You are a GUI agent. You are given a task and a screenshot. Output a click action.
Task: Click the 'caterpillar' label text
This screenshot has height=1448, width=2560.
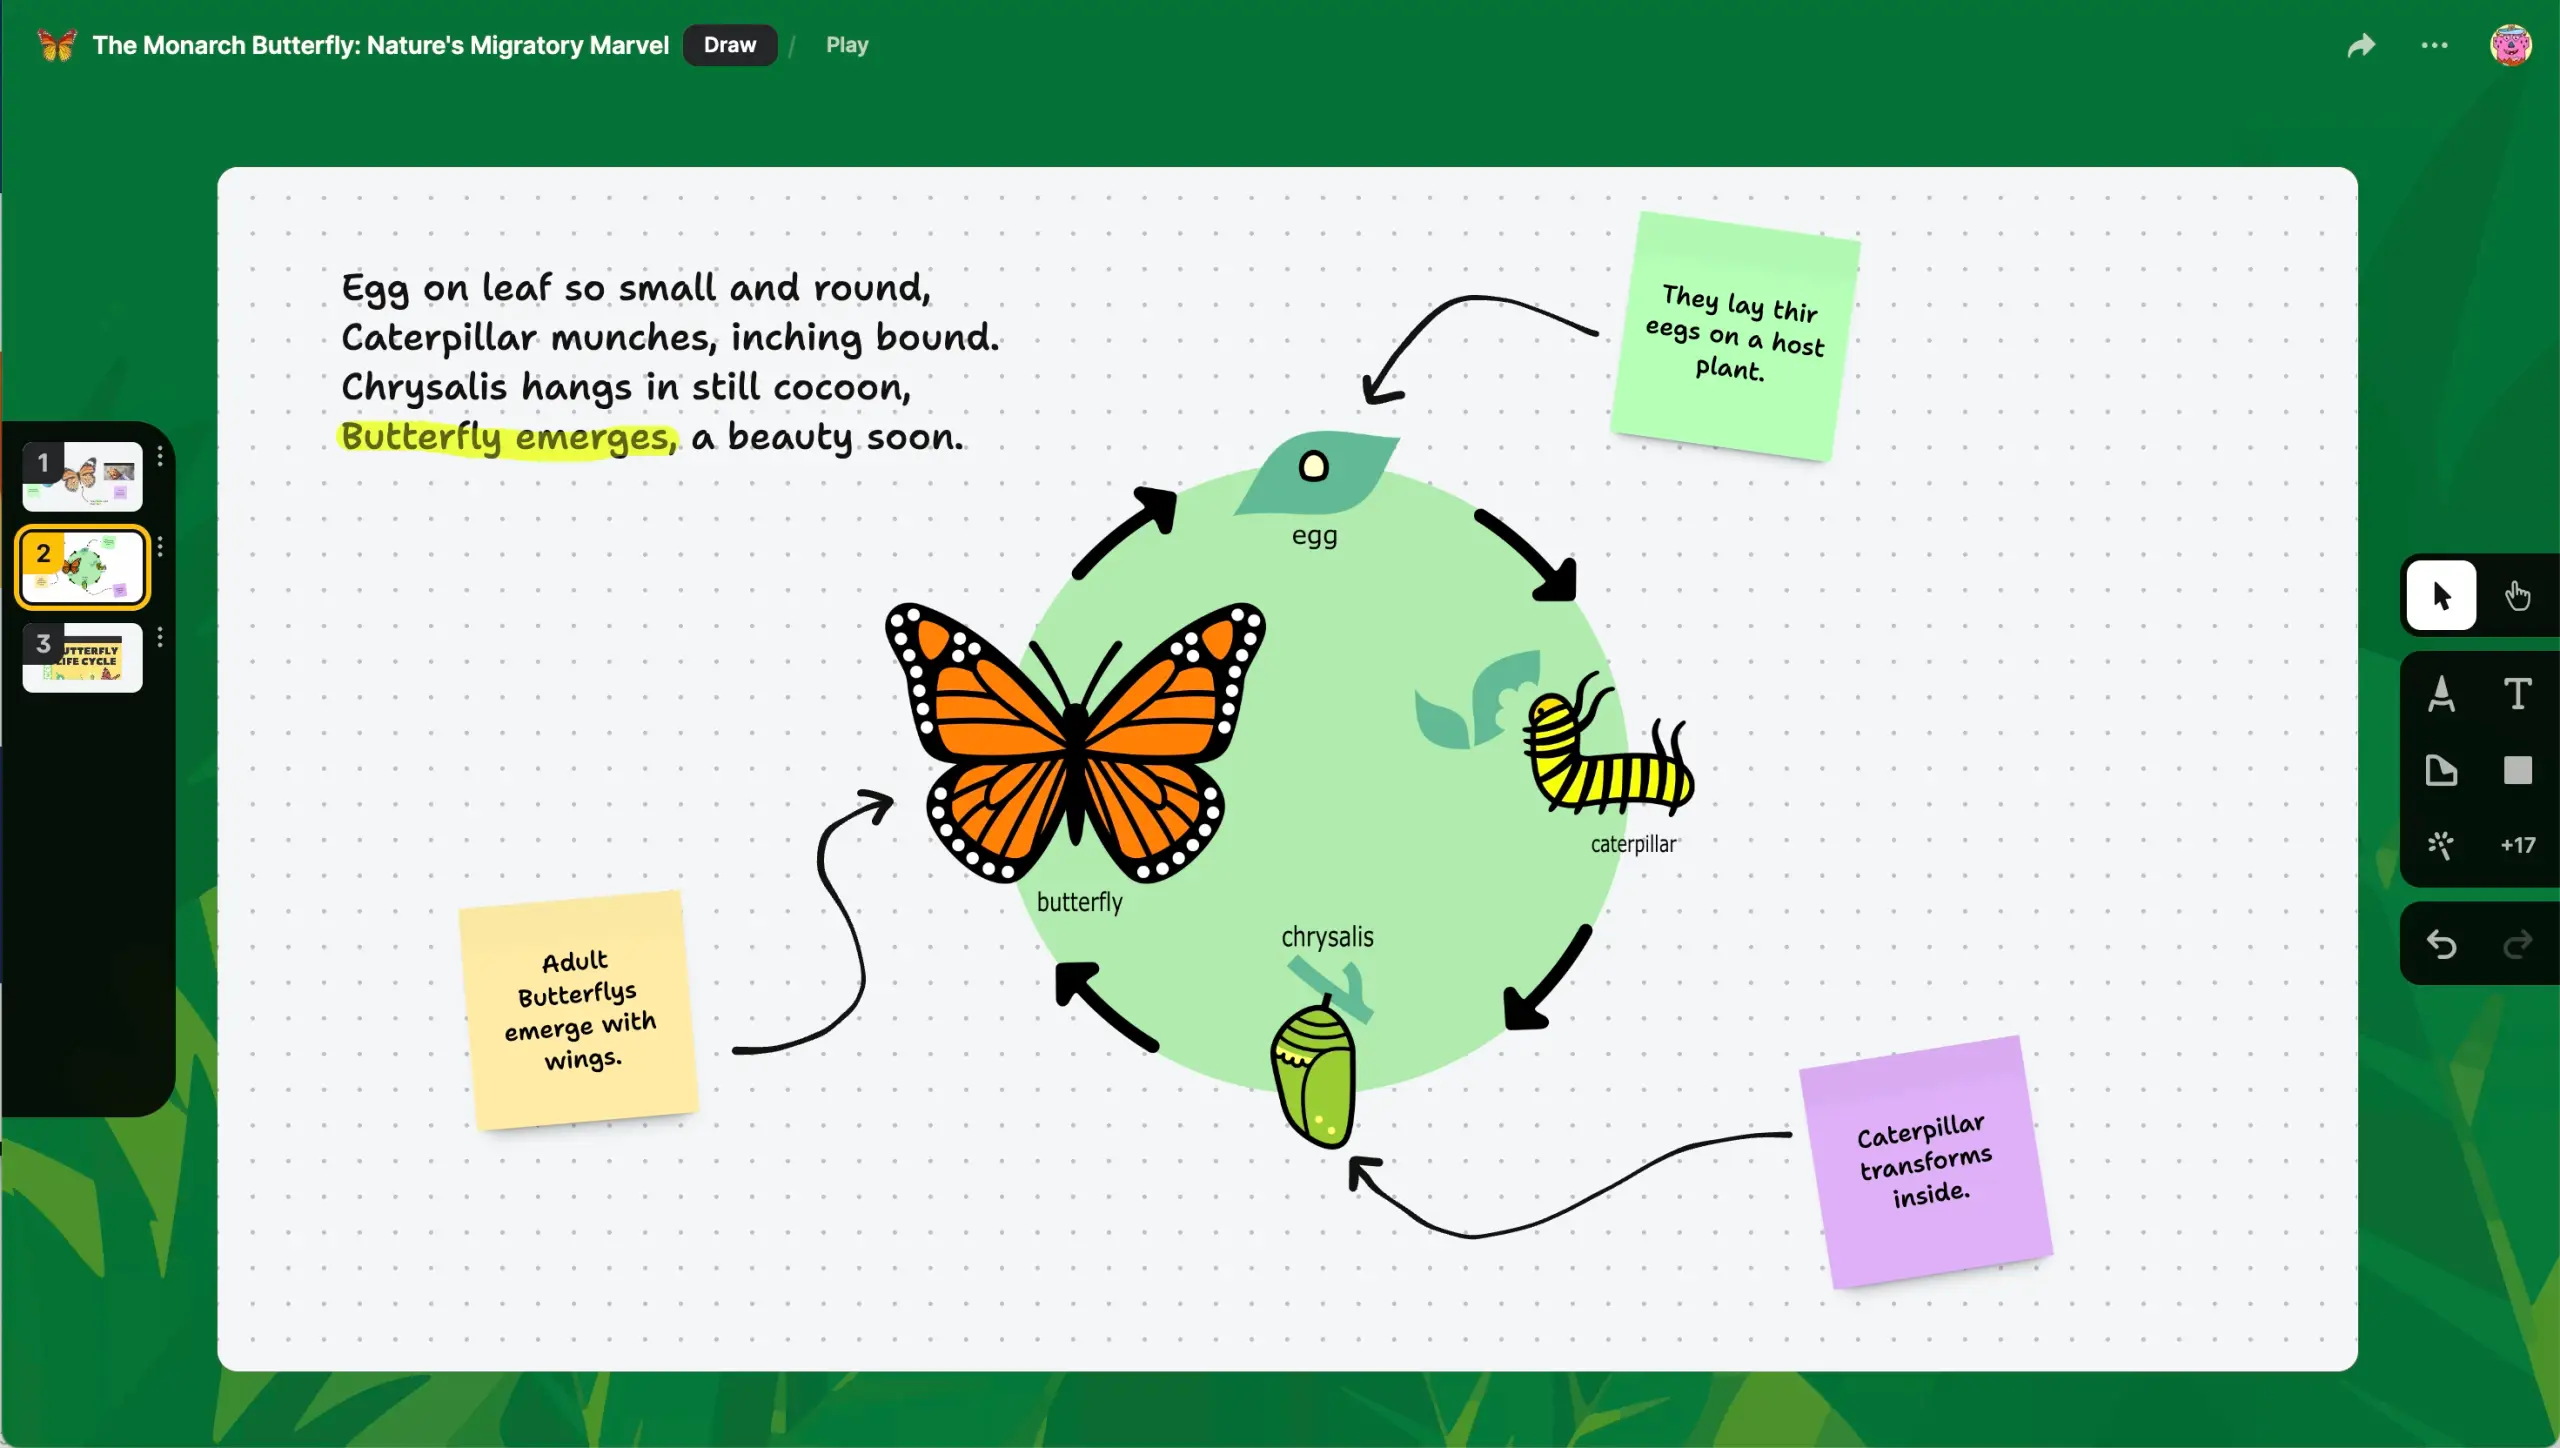1633,844
